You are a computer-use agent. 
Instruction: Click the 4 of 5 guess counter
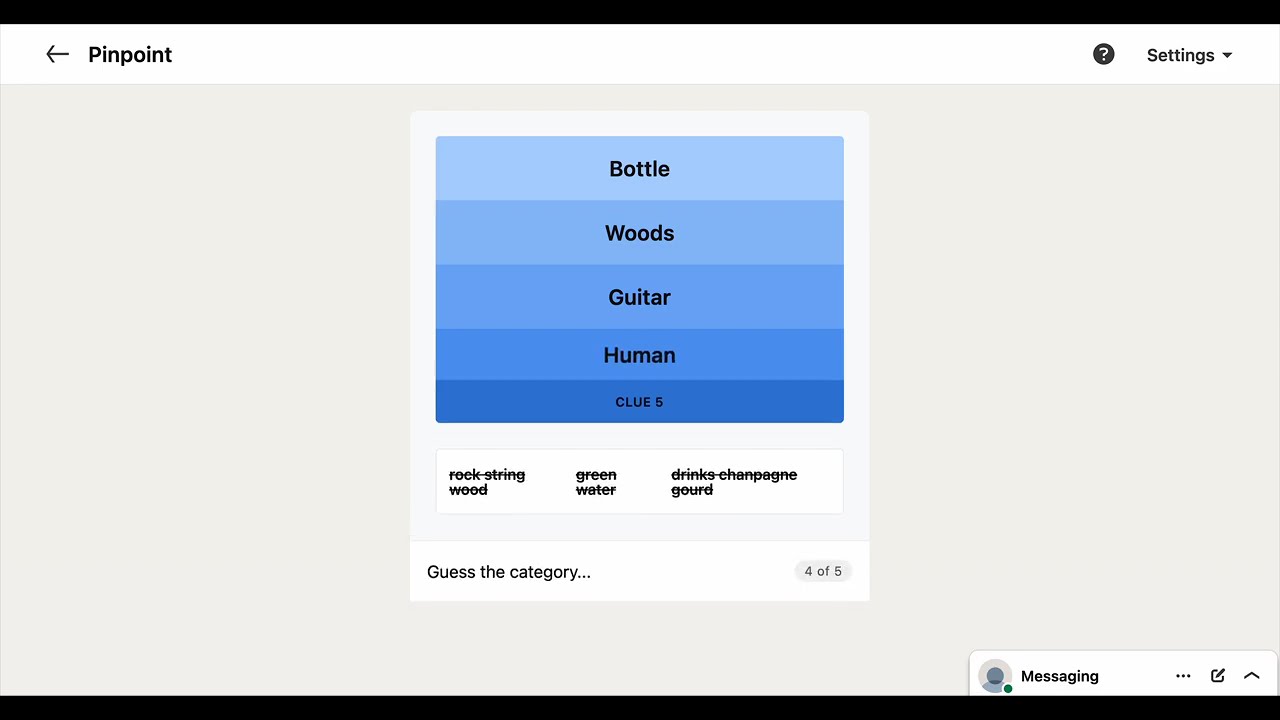[x=823, y=571]
